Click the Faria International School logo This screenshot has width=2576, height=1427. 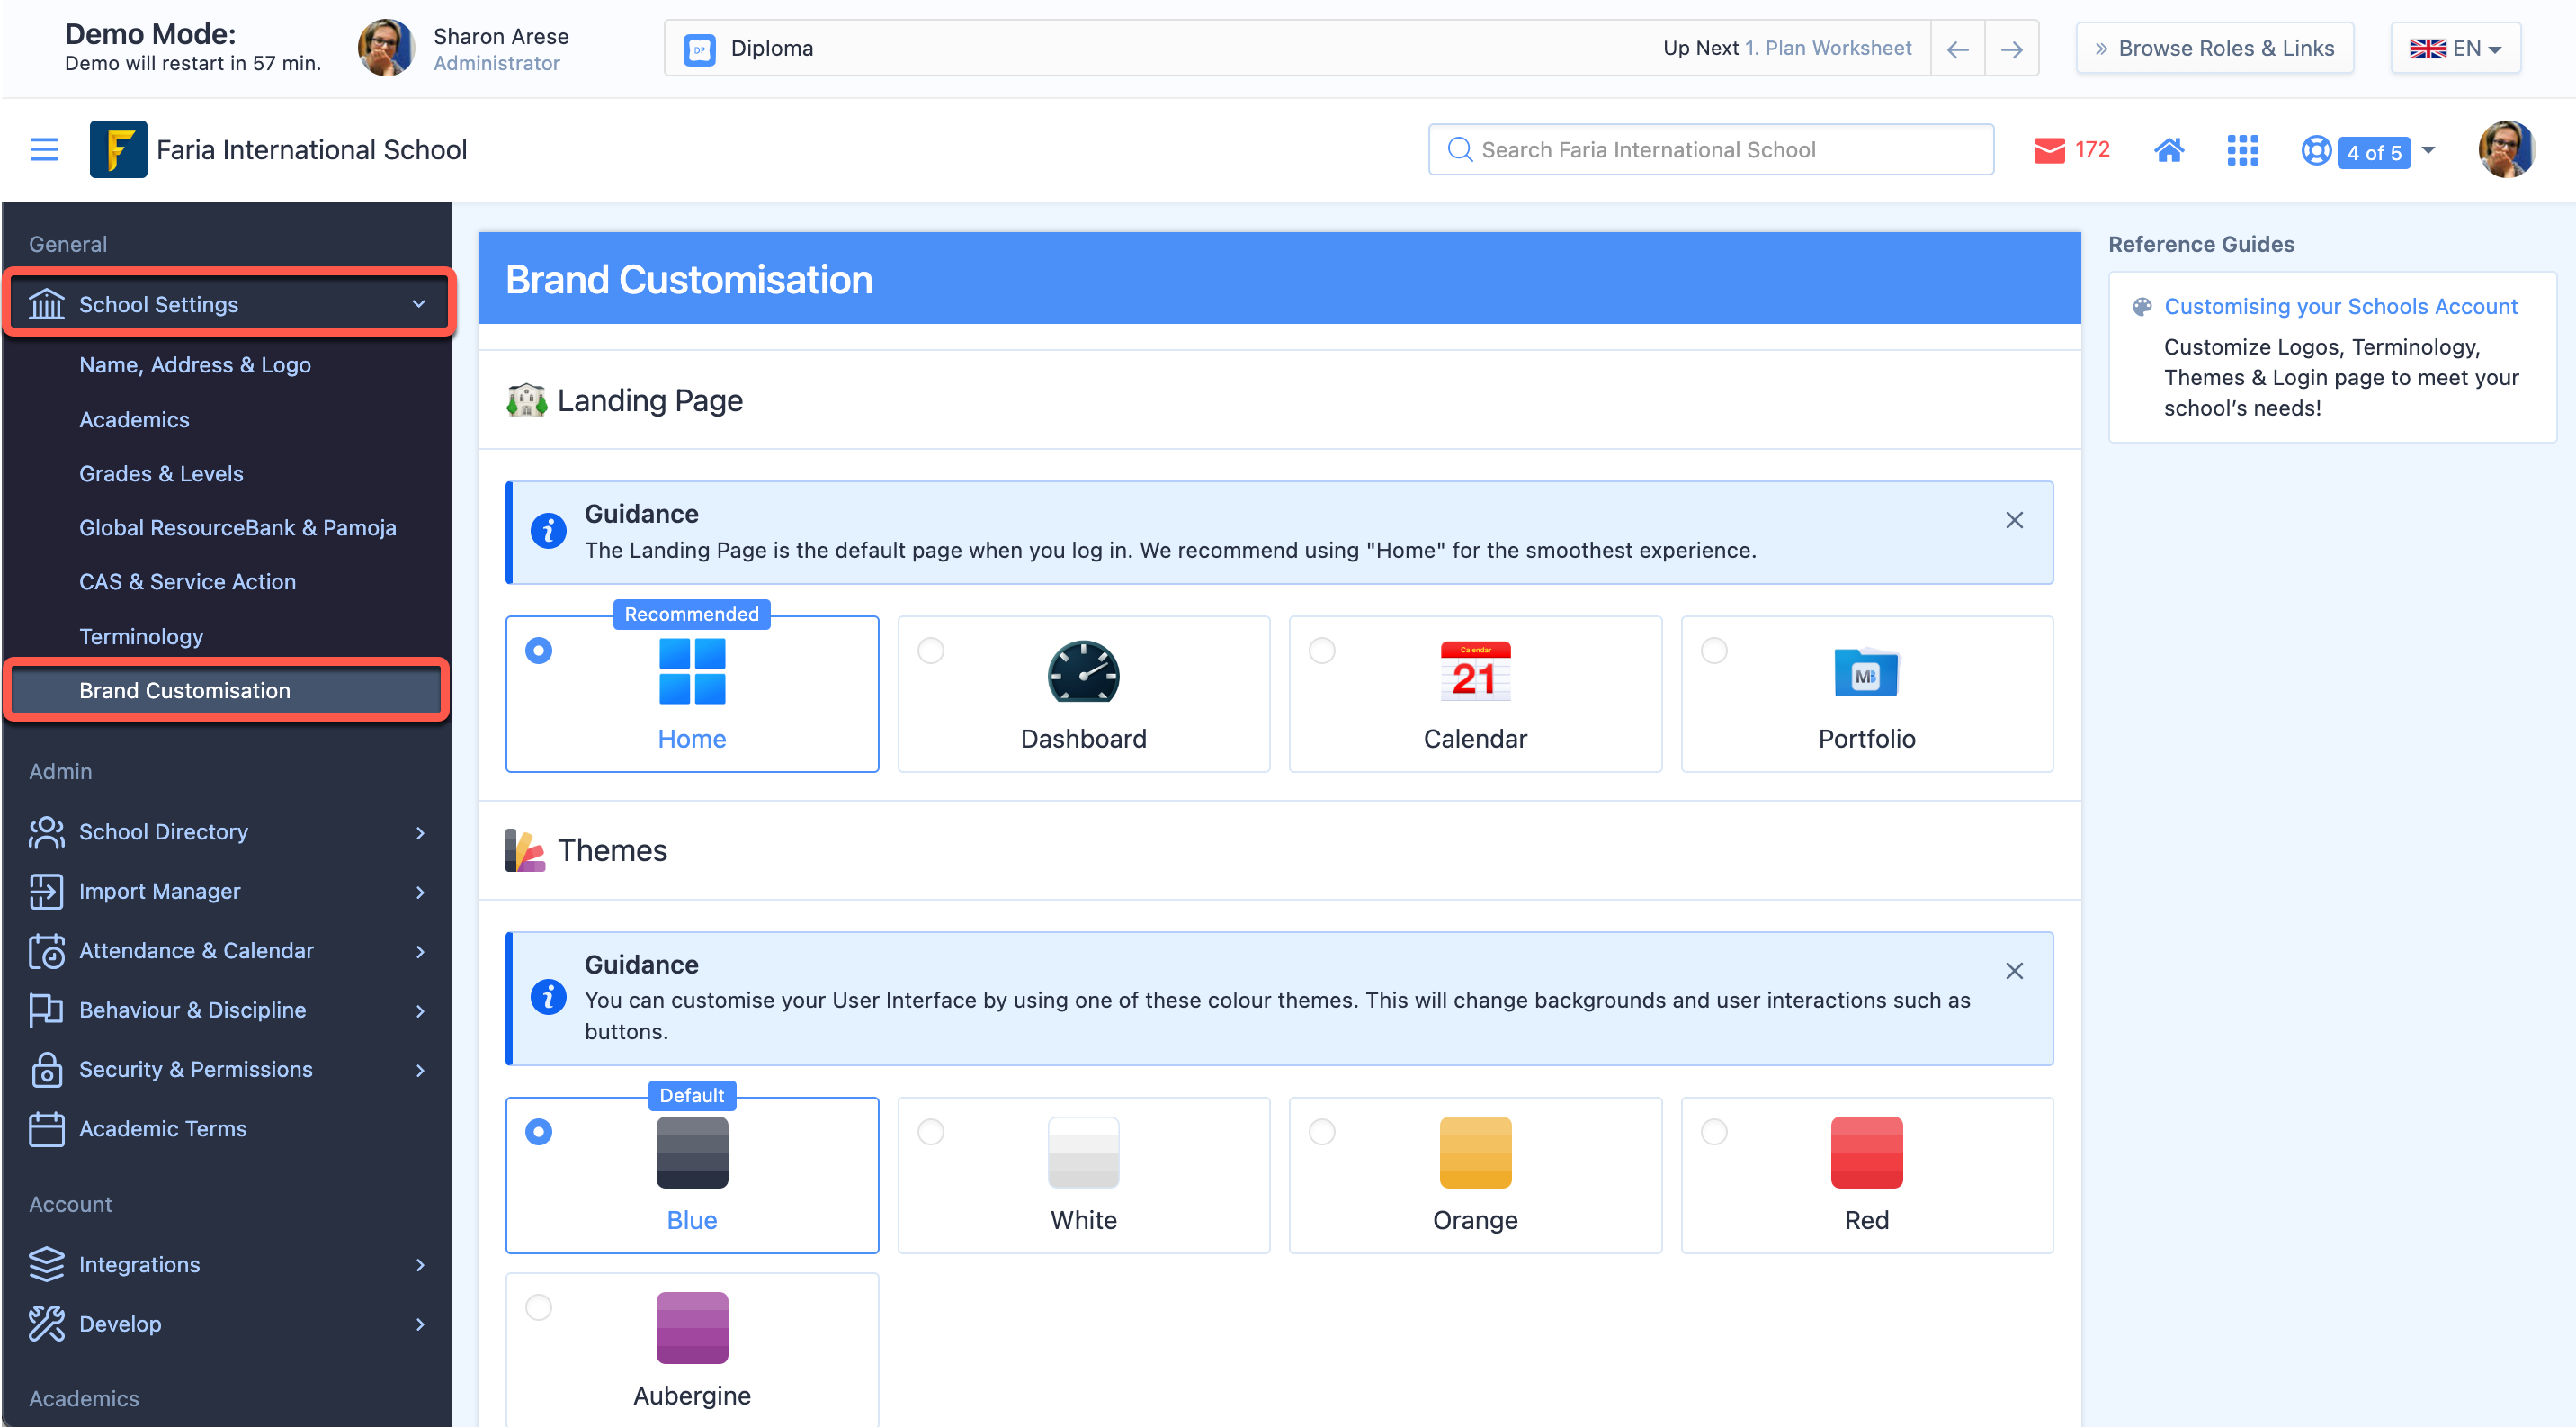(x=118, y=150)
